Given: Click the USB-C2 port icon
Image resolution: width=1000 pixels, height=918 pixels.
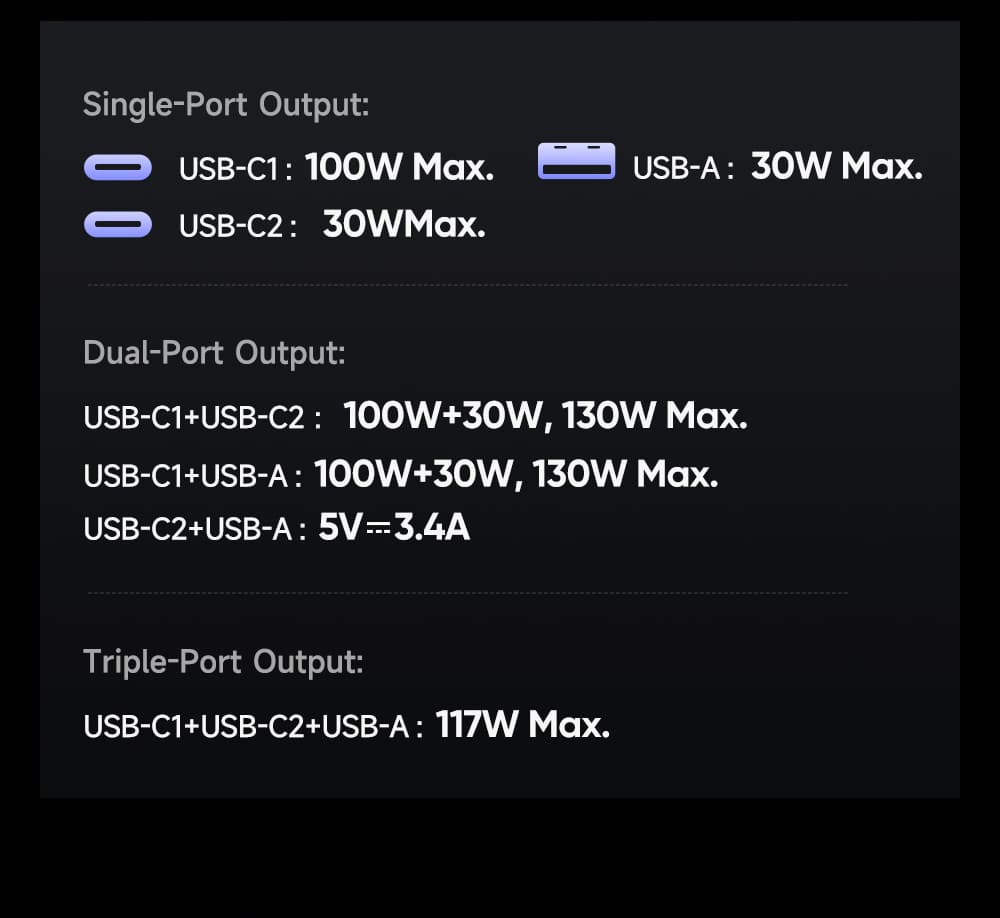Looking at the screenshot, I should click(x=118, y=225).
